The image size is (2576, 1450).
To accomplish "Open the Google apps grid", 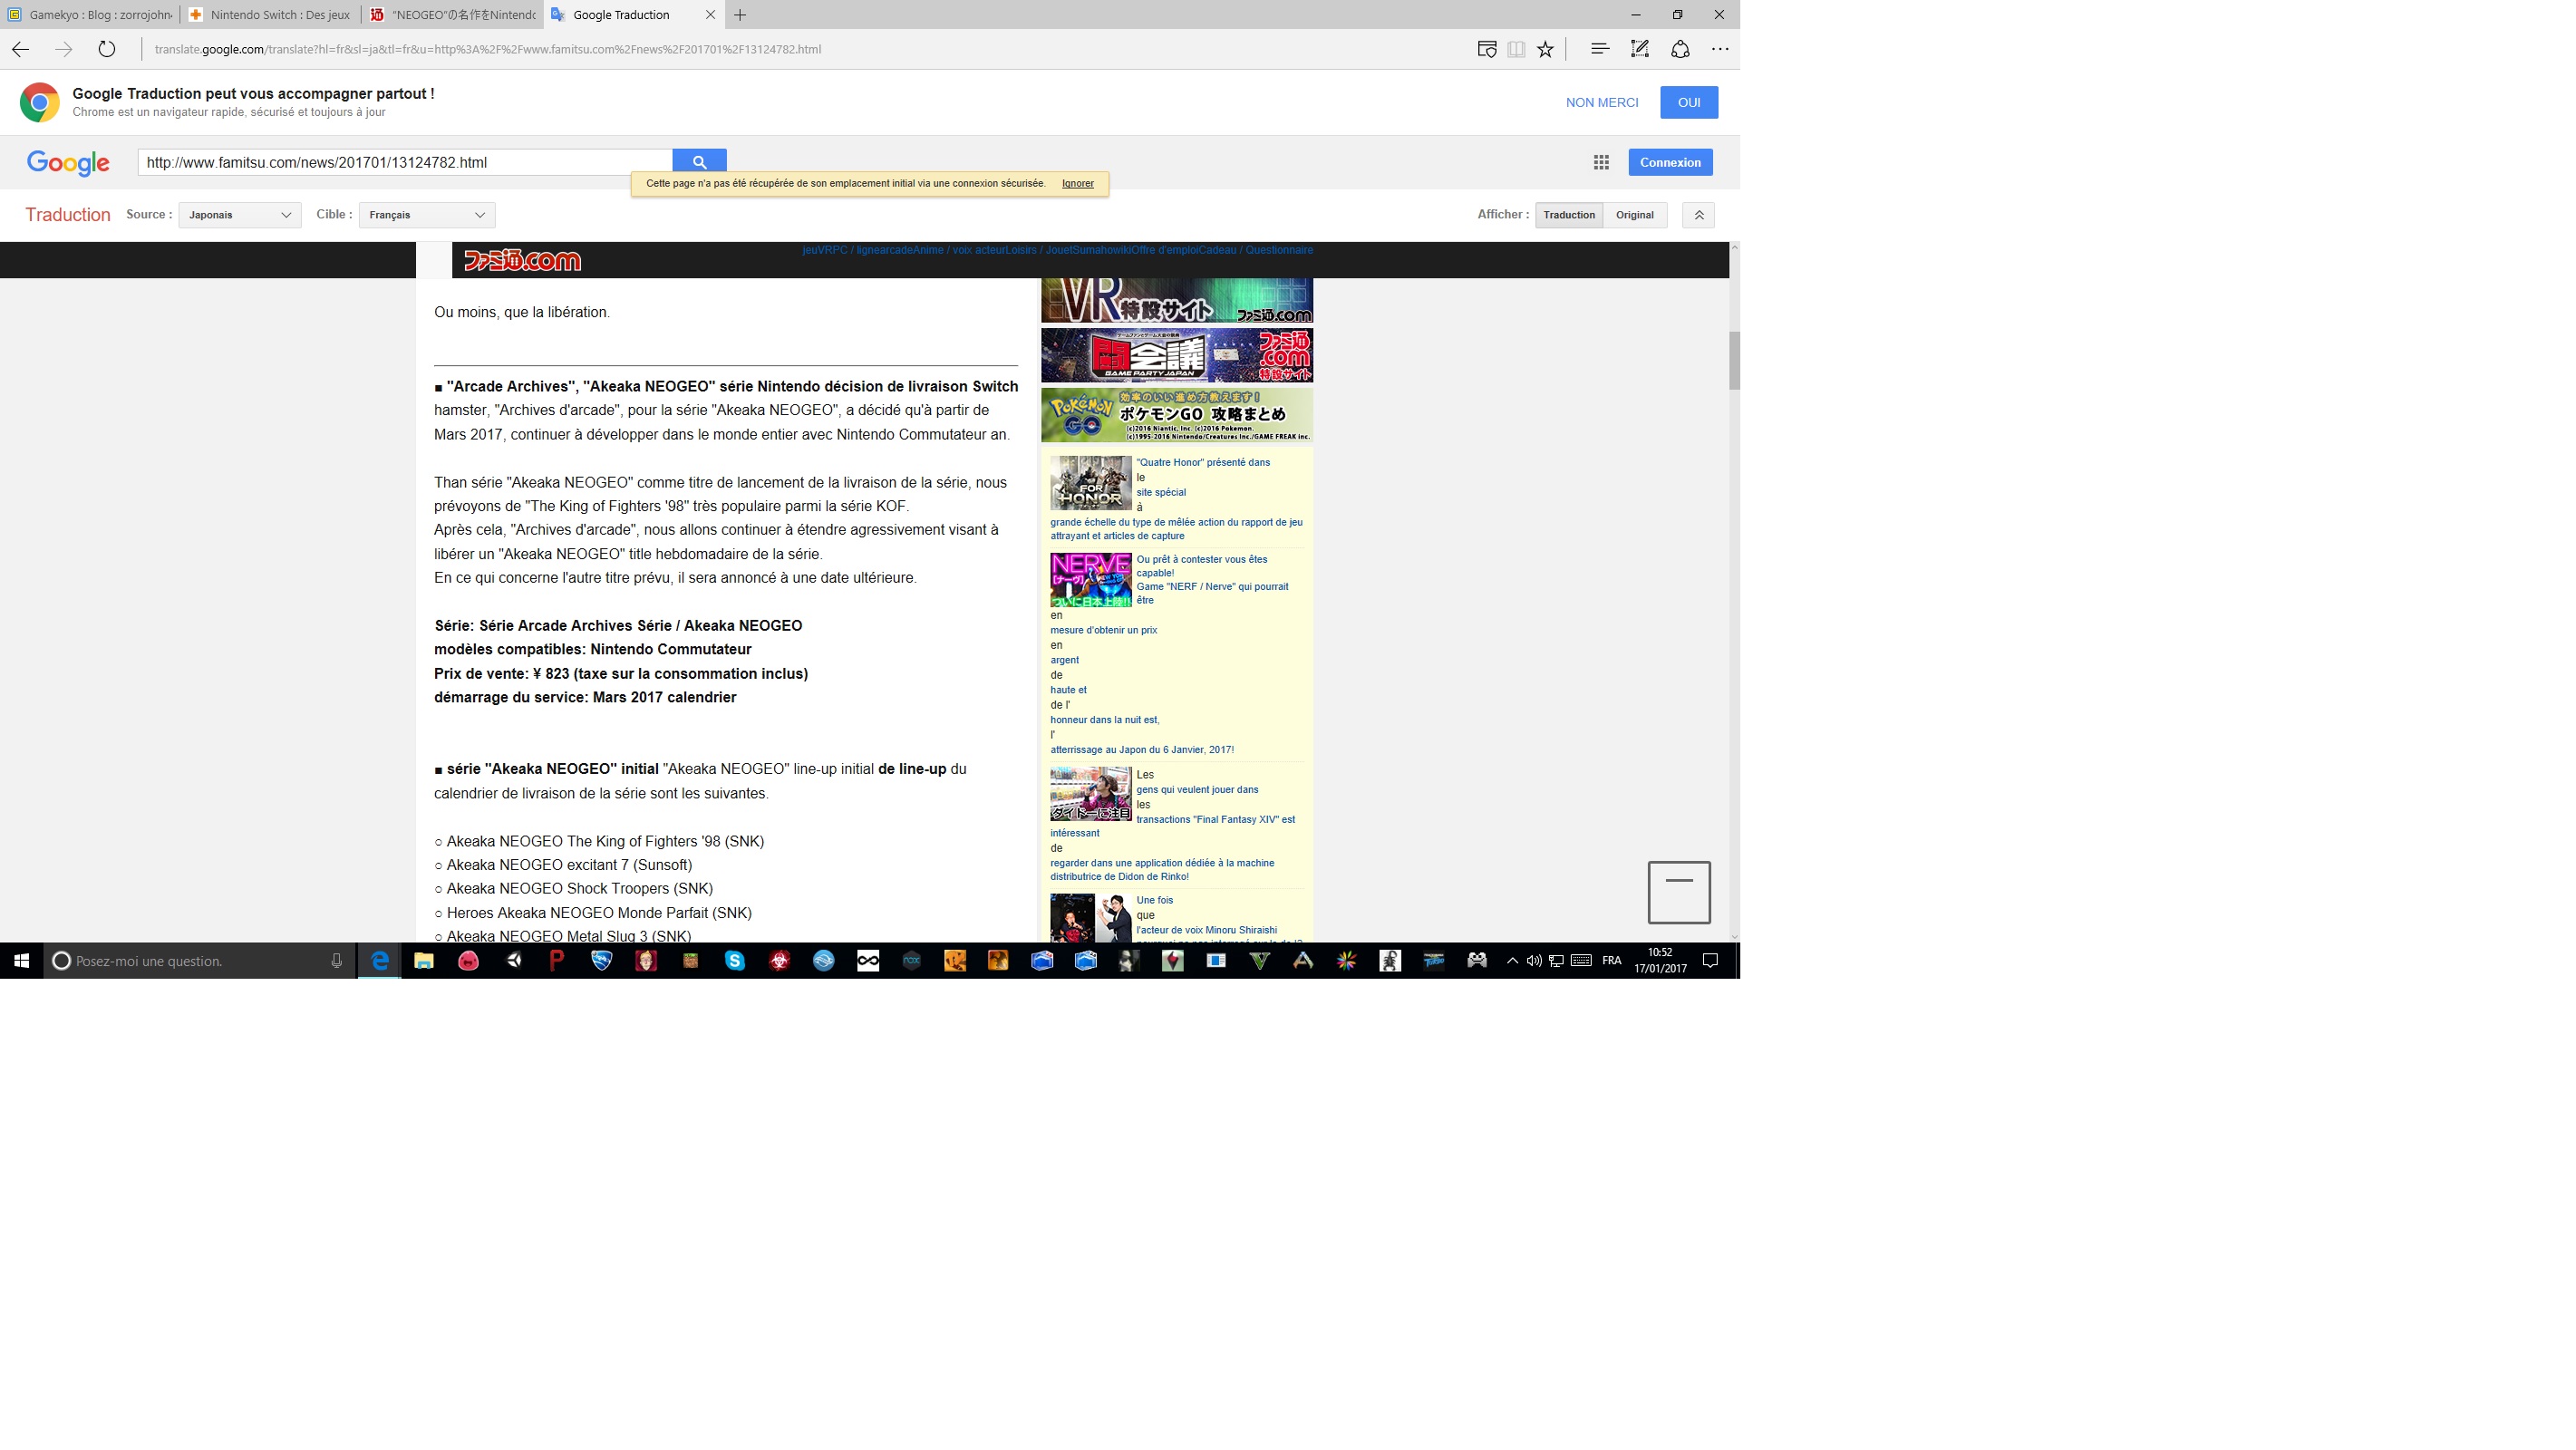I will pos(1601,162).
